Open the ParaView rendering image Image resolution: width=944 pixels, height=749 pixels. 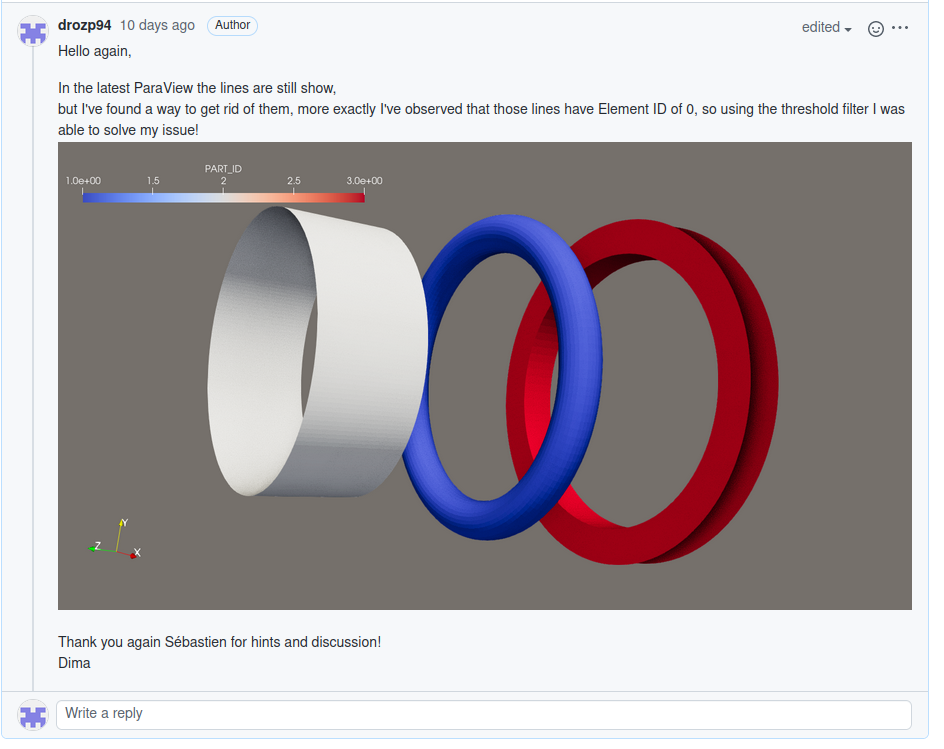(x=485, y=376)
